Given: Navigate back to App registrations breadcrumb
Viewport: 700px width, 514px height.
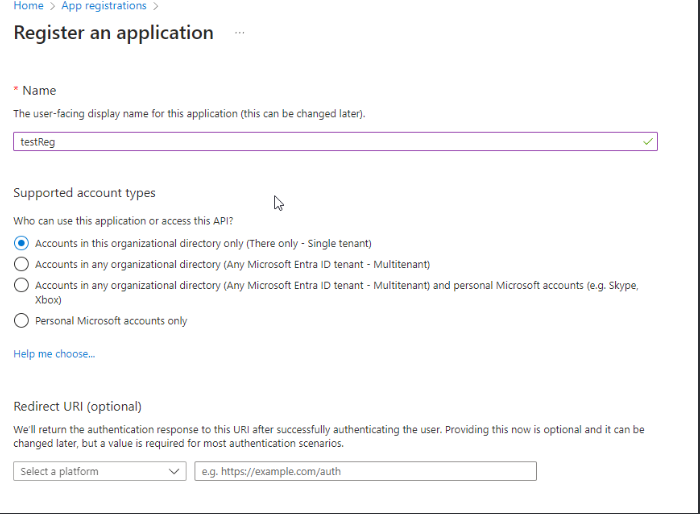Looking at the screenshot, I should (104, 6).
